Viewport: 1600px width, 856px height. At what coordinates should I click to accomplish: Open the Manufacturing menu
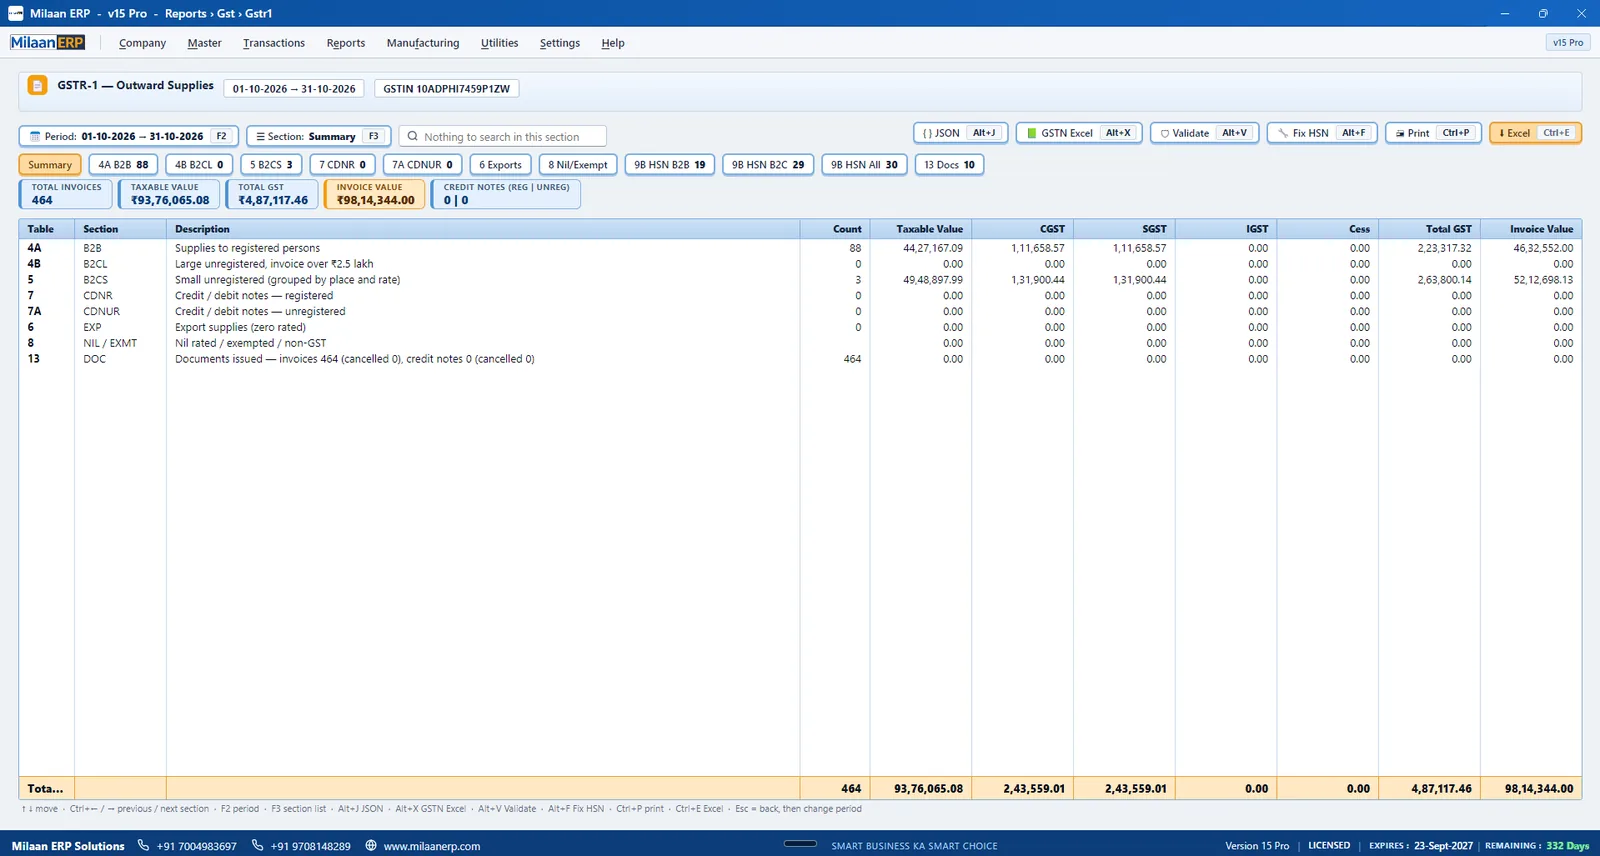click(x=423, y=43)
